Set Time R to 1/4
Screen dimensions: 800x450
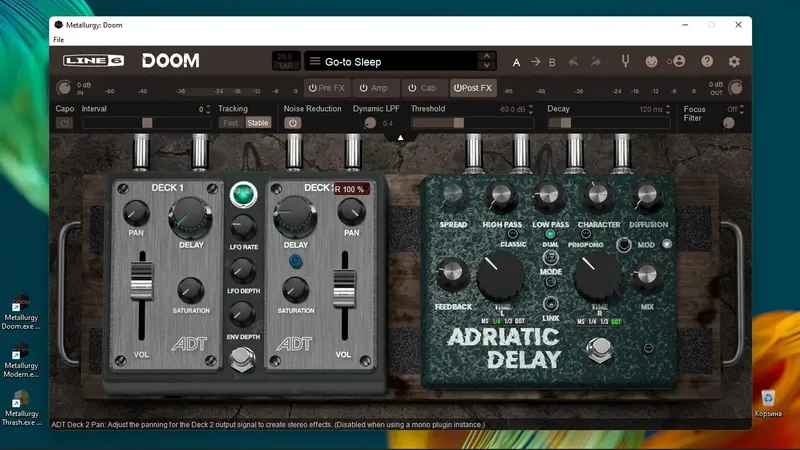(592, 322)
